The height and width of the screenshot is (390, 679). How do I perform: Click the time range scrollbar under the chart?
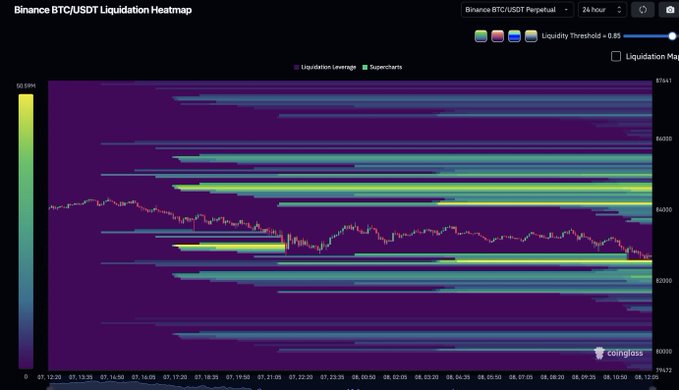[x=350, y=387]
